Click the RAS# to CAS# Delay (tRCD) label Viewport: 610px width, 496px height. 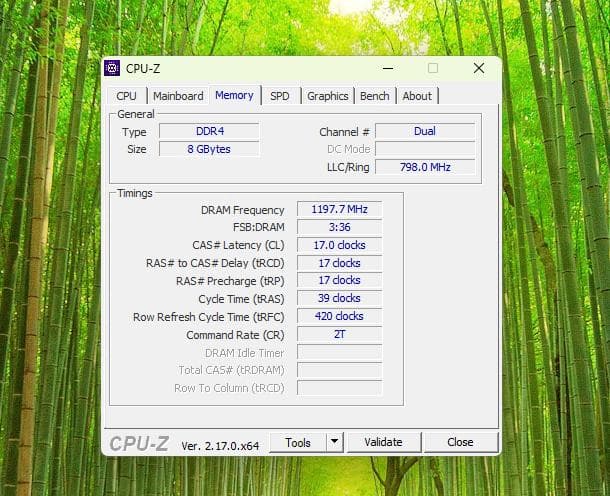(215, 263)
